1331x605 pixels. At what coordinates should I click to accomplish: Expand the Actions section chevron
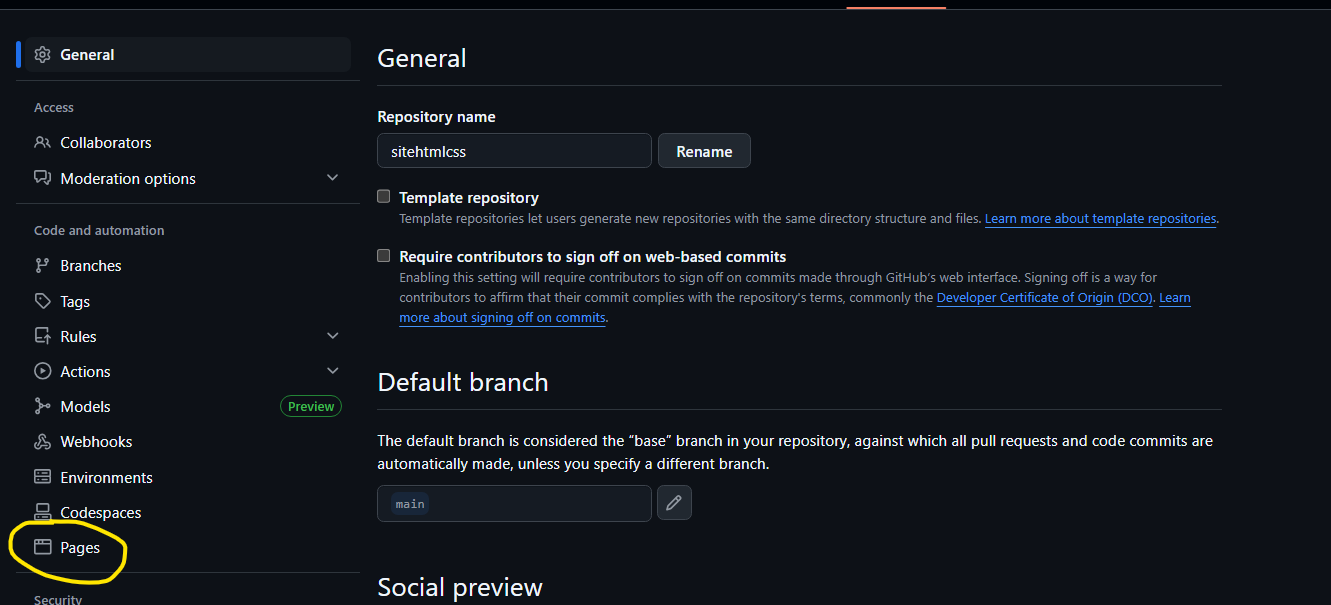(x=333, y=371)
